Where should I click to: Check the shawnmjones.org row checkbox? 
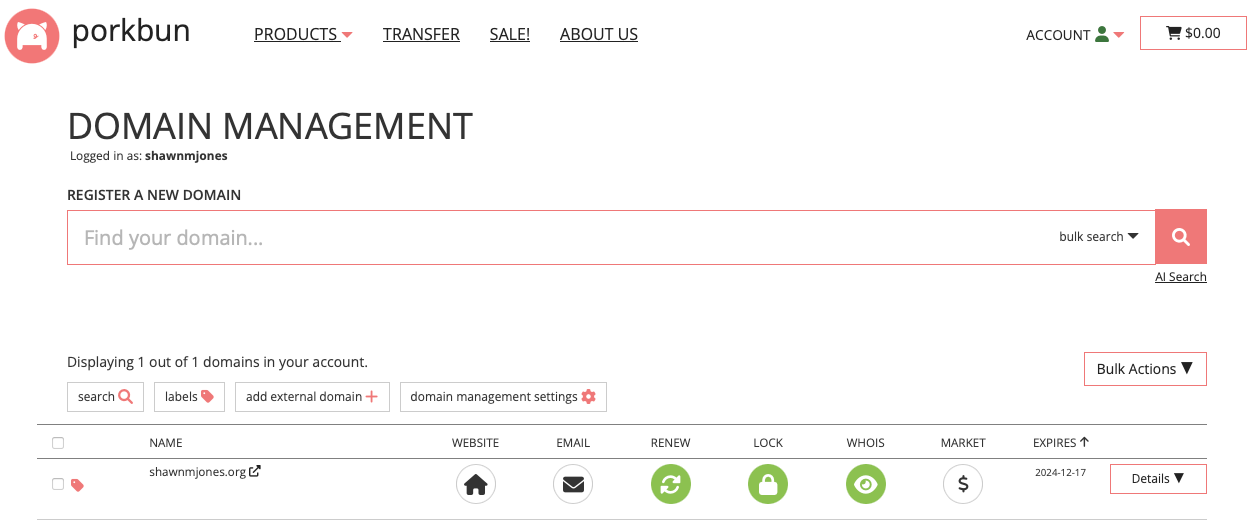pyautogui.click(x=58, y=484)
